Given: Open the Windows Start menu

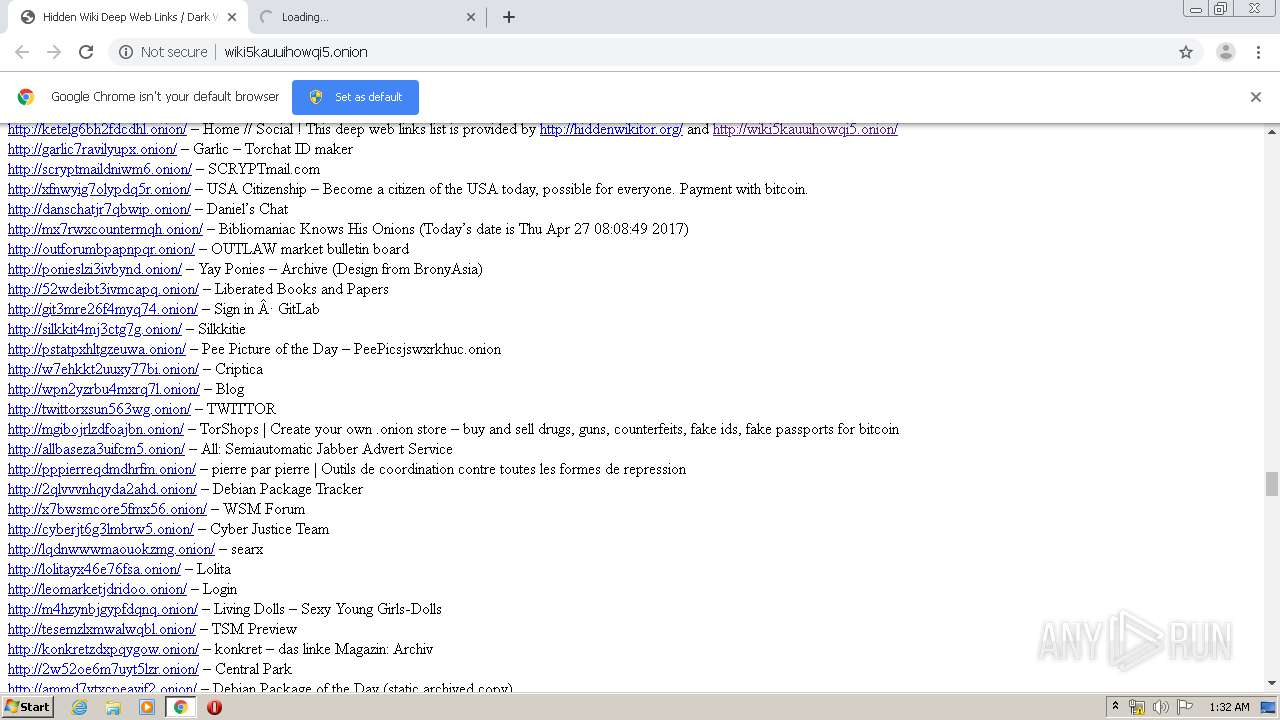Looking at the screenshot, I should [27, 707].
